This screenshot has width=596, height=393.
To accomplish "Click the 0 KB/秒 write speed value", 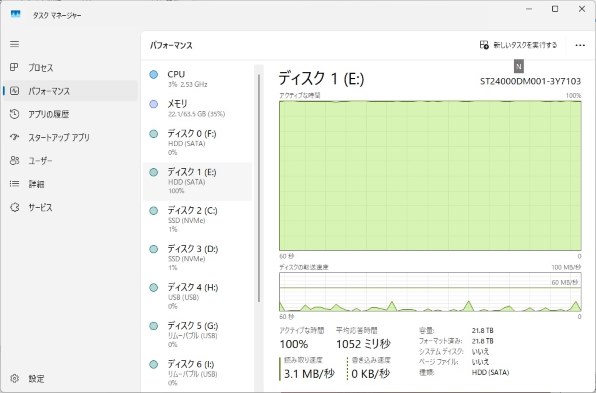I will (371, 374).
